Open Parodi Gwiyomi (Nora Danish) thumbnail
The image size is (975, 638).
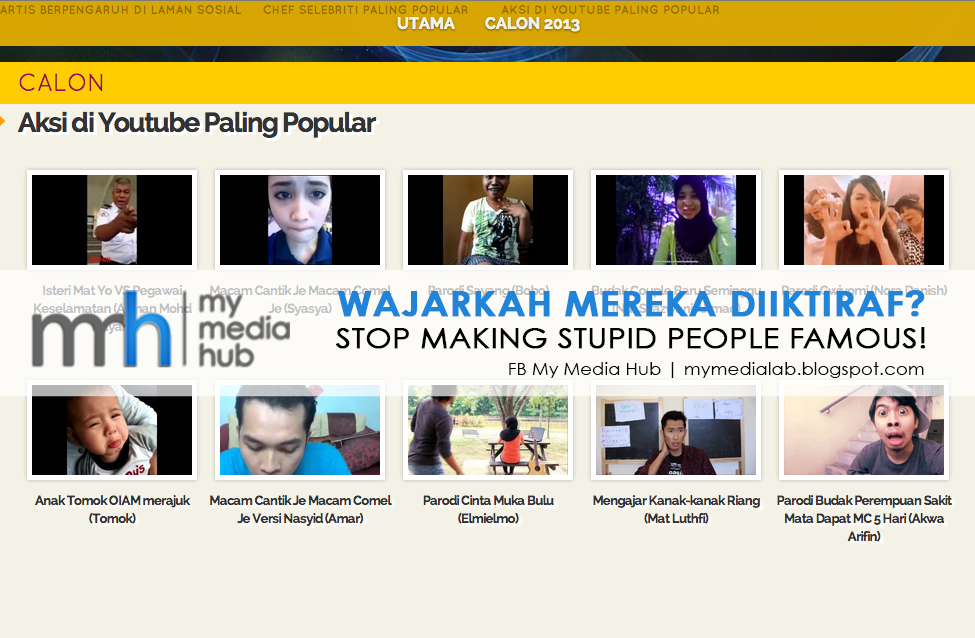pos(864,220)
